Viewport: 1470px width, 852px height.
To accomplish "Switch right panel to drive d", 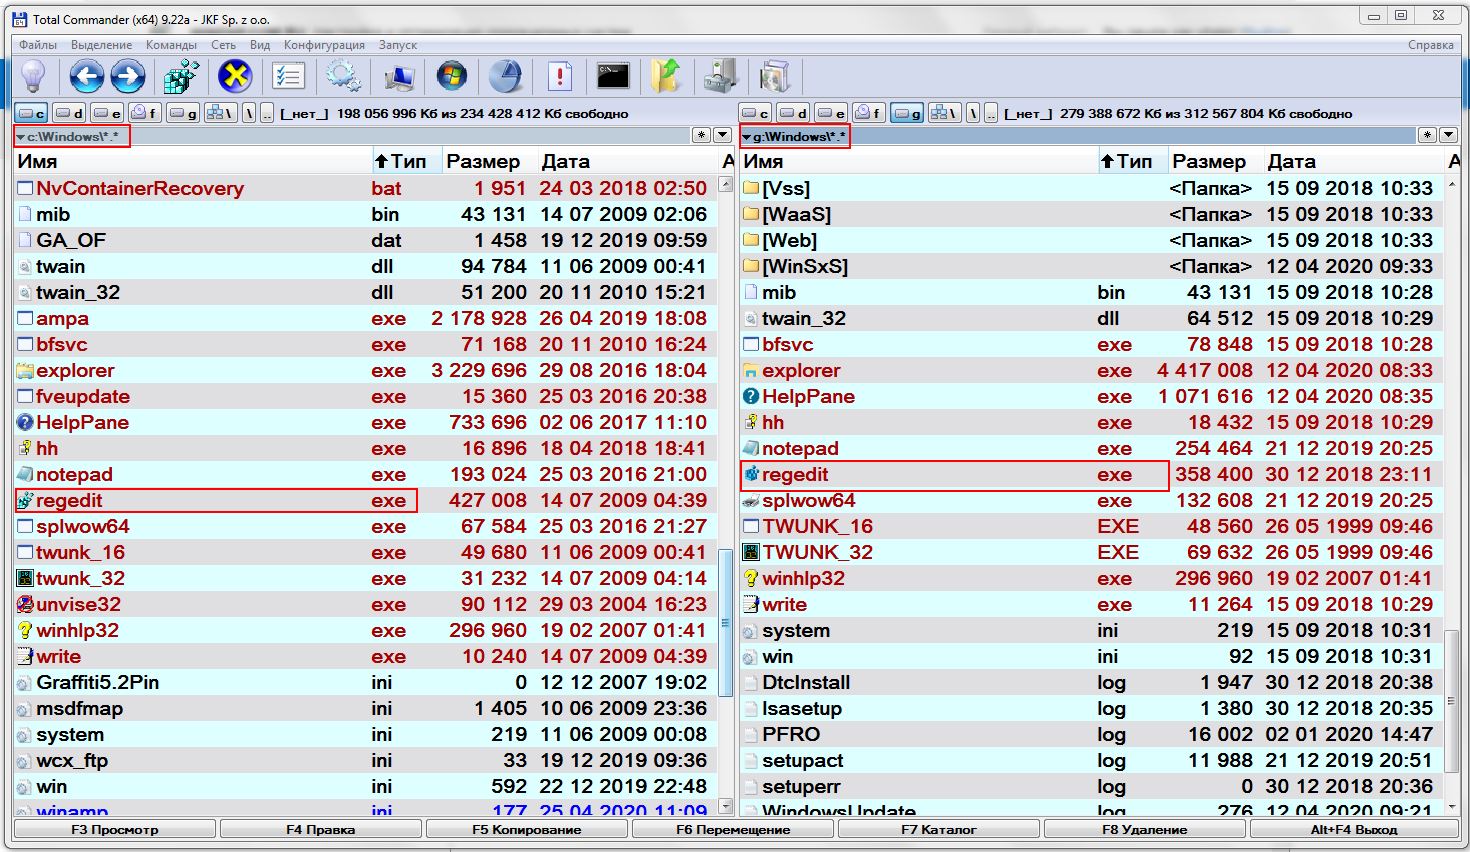I will [794, 113].
